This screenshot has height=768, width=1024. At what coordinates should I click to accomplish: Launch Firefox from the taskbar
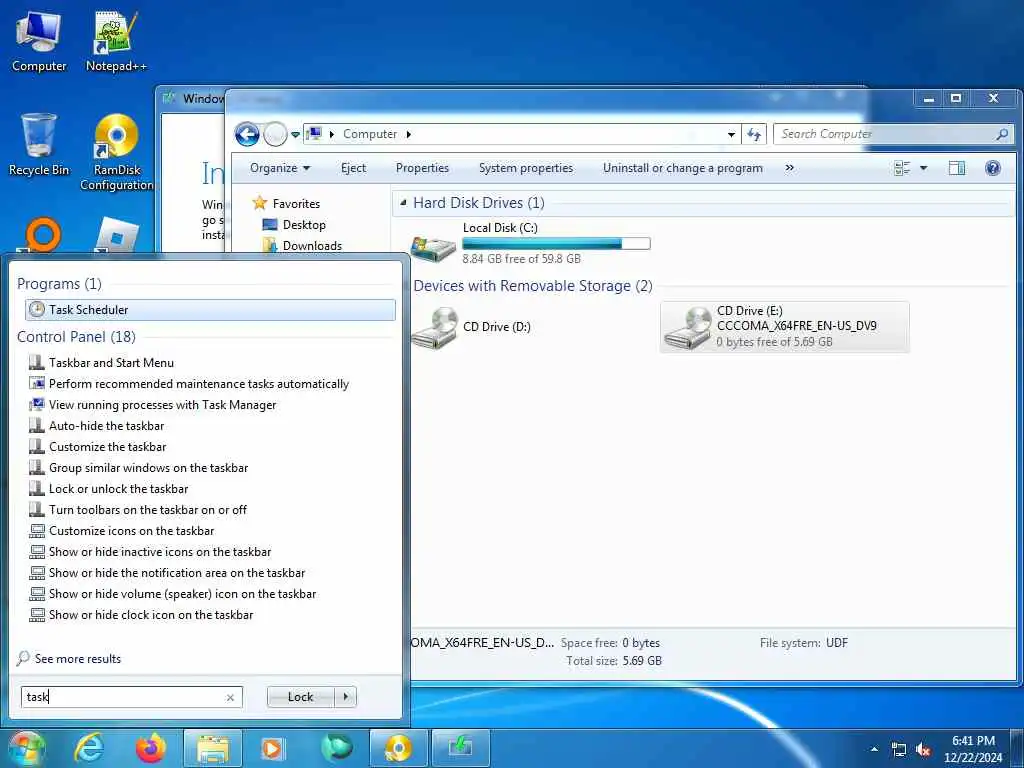tap(151, 748)
